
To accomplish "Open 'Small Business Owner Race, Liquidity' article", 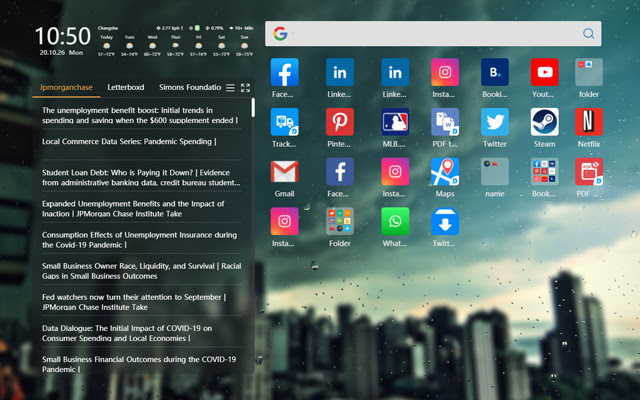I will [x=142, y=271].
